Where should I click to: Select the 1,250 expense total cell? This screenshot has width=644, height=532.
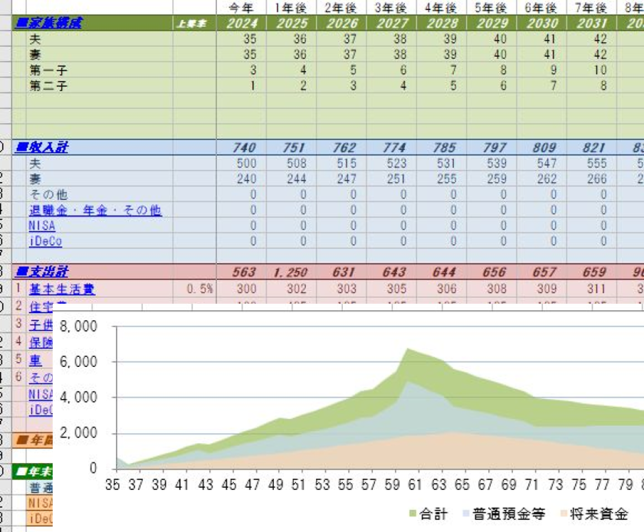click(x=292, y=272)
